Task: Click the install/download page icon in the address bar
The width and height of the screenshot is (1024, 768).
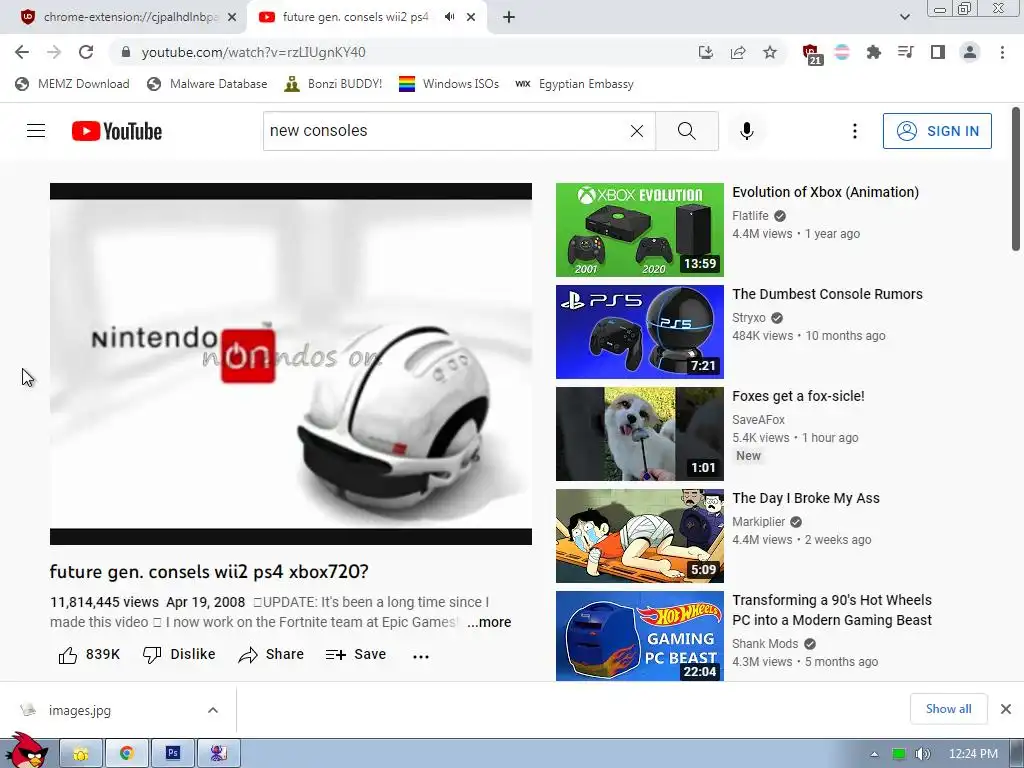Action: click(x=705, y=52)
